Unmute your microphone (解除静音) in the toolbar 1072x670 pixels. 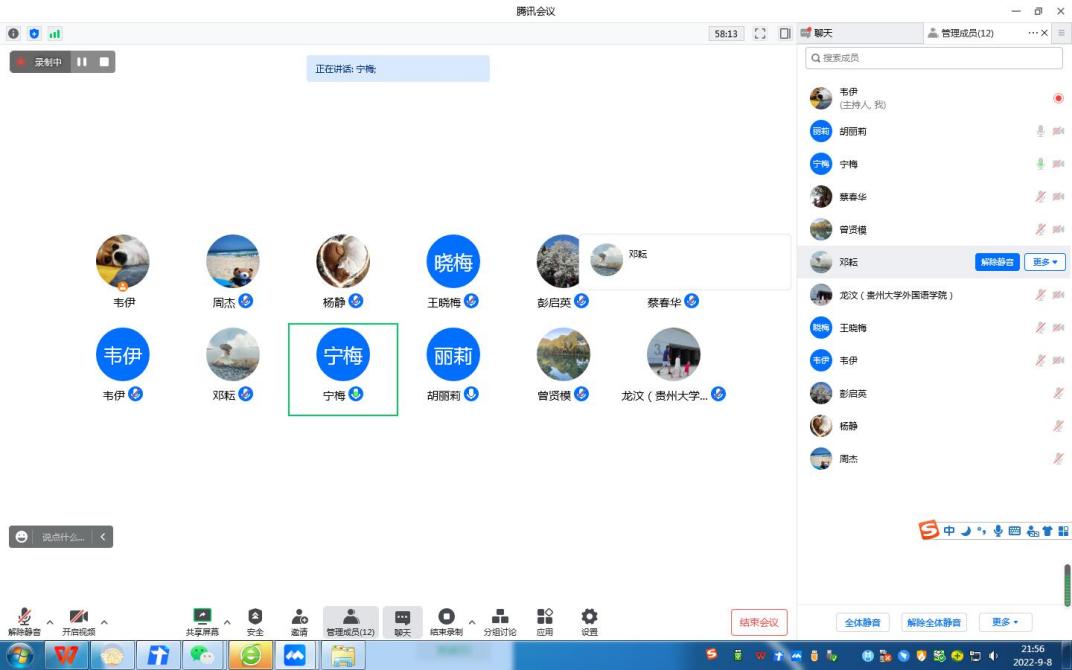click(24, 621)
